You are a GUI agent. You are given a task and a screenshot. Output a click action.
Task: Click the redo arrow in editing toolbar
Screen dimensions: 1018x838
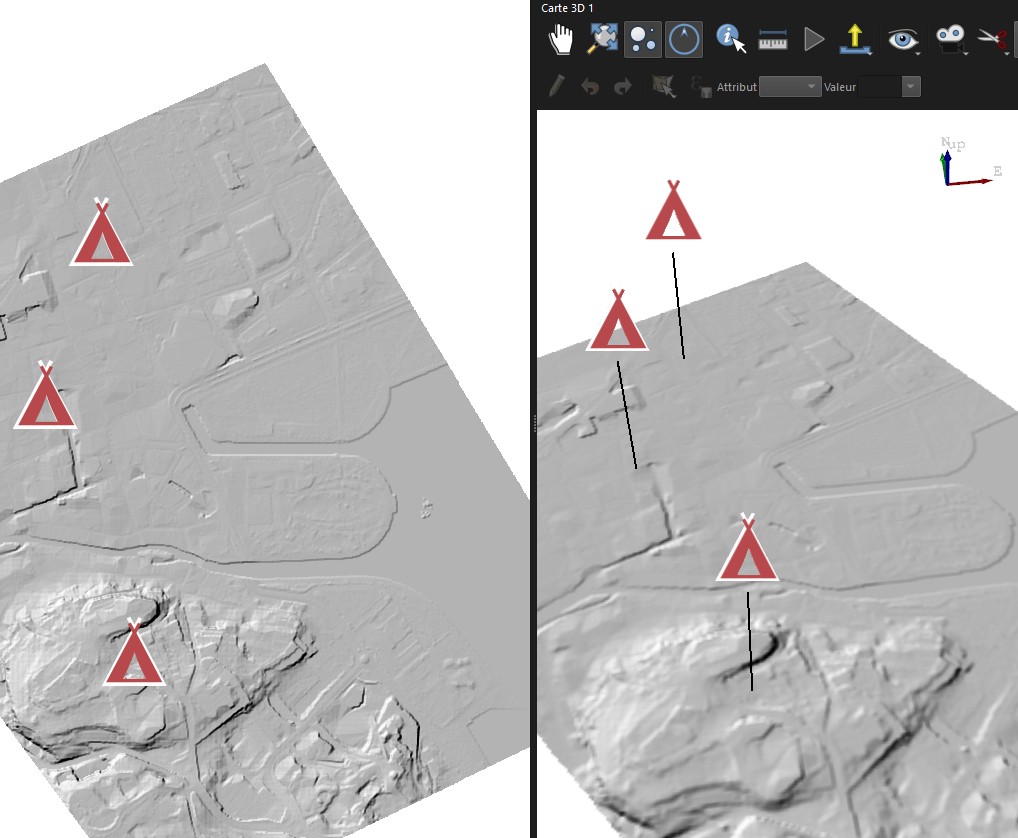click(x=623, y=86)
